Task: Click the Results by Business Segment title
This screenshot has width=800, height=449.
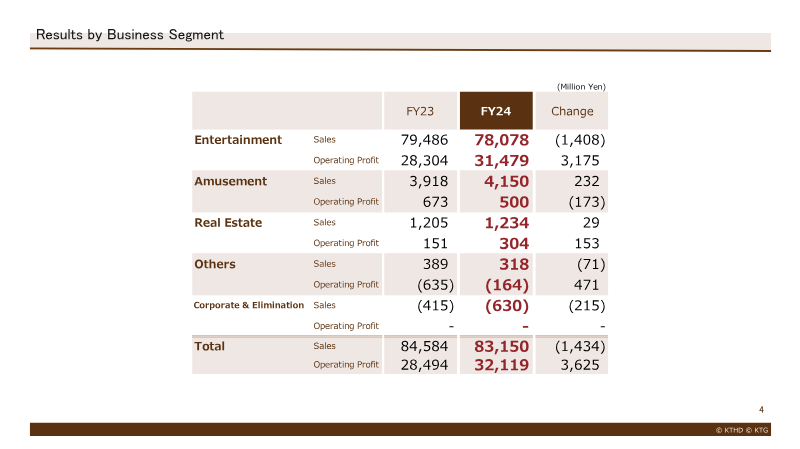Action: pyautogui.click(x=130, y=35)
